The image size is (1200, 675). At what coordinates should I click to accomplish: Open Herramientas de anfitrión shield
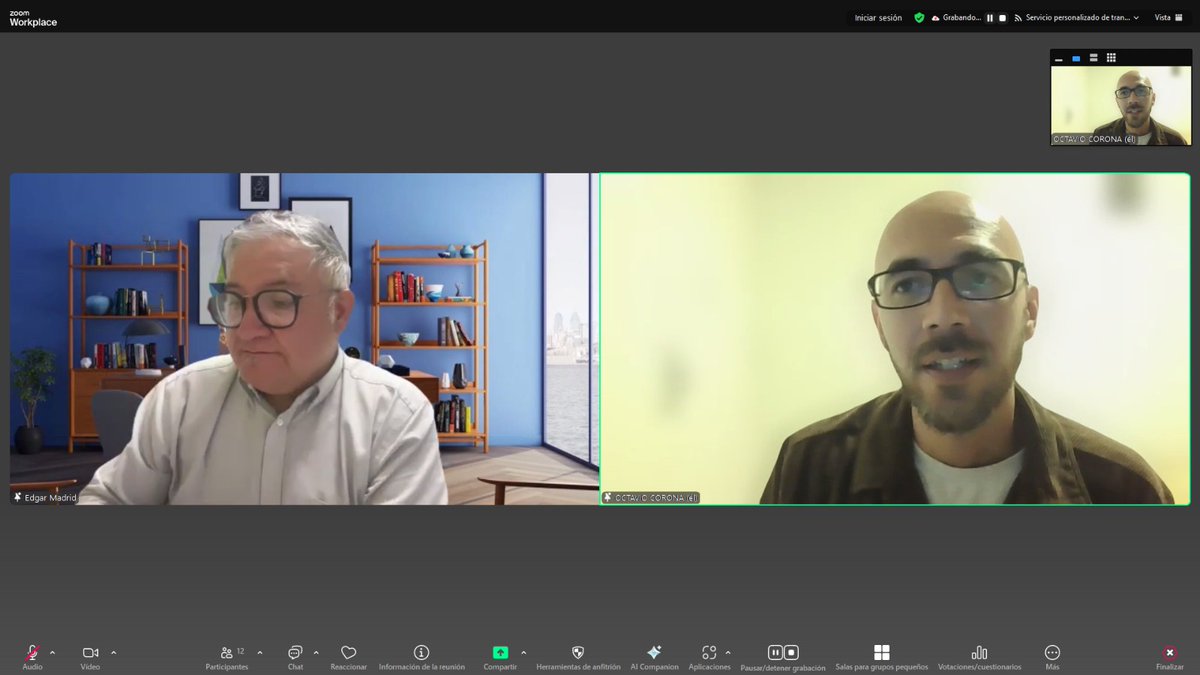click(x=578, y=656)
